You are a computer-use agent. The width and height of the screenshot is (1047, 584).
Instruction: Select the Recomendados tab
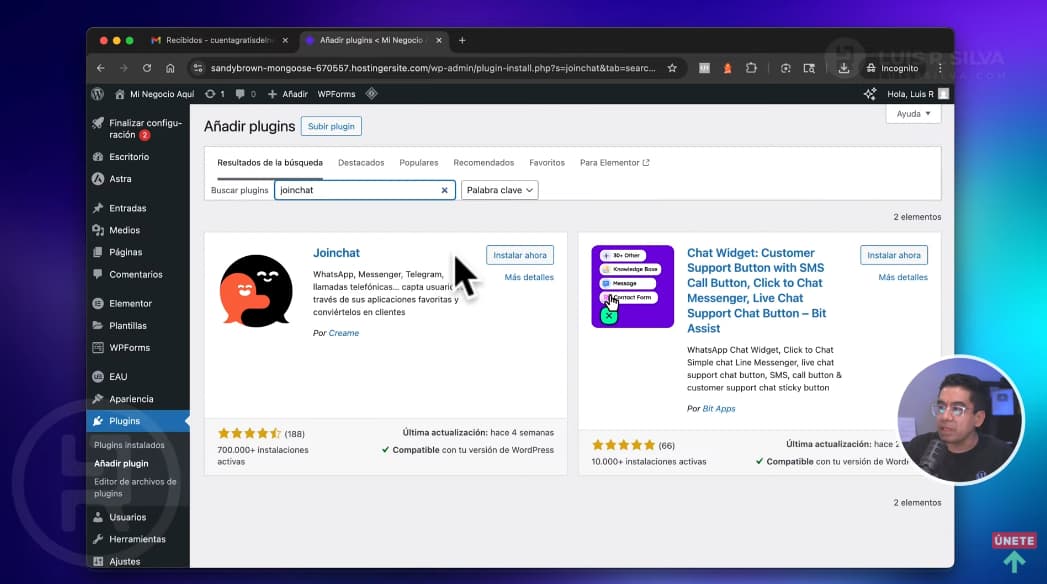pos(483,163)
